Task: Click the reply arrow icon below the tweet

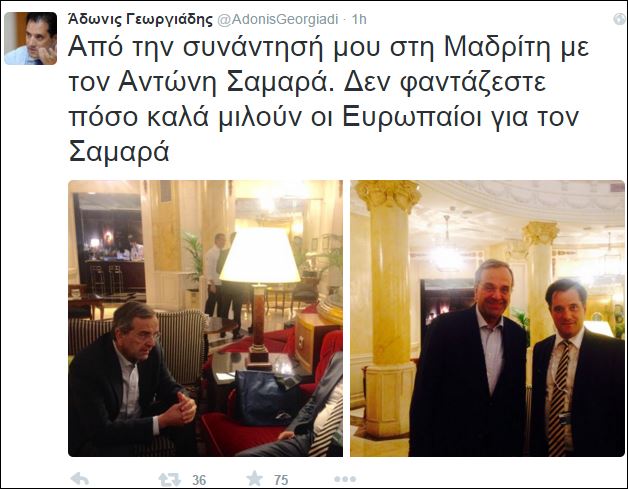Action: click(79, 479)
